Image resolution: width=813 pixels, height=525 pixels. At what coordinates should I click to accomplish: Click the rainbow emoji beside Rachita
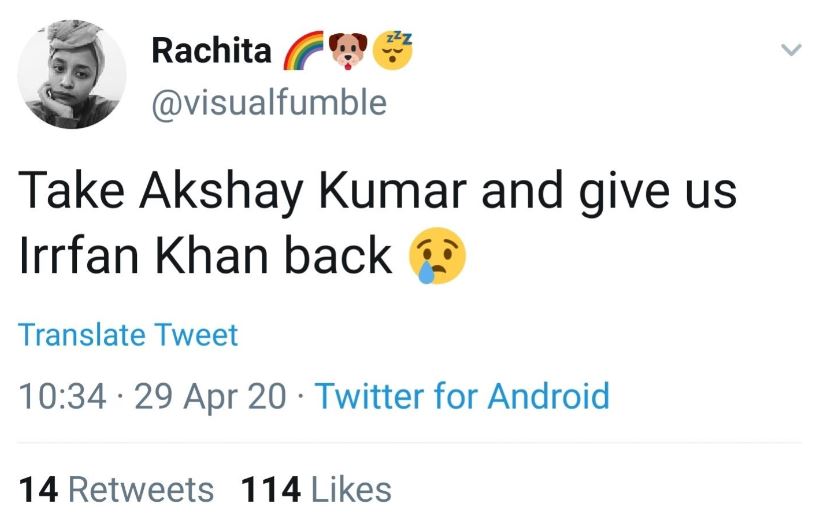pos(306,52)
